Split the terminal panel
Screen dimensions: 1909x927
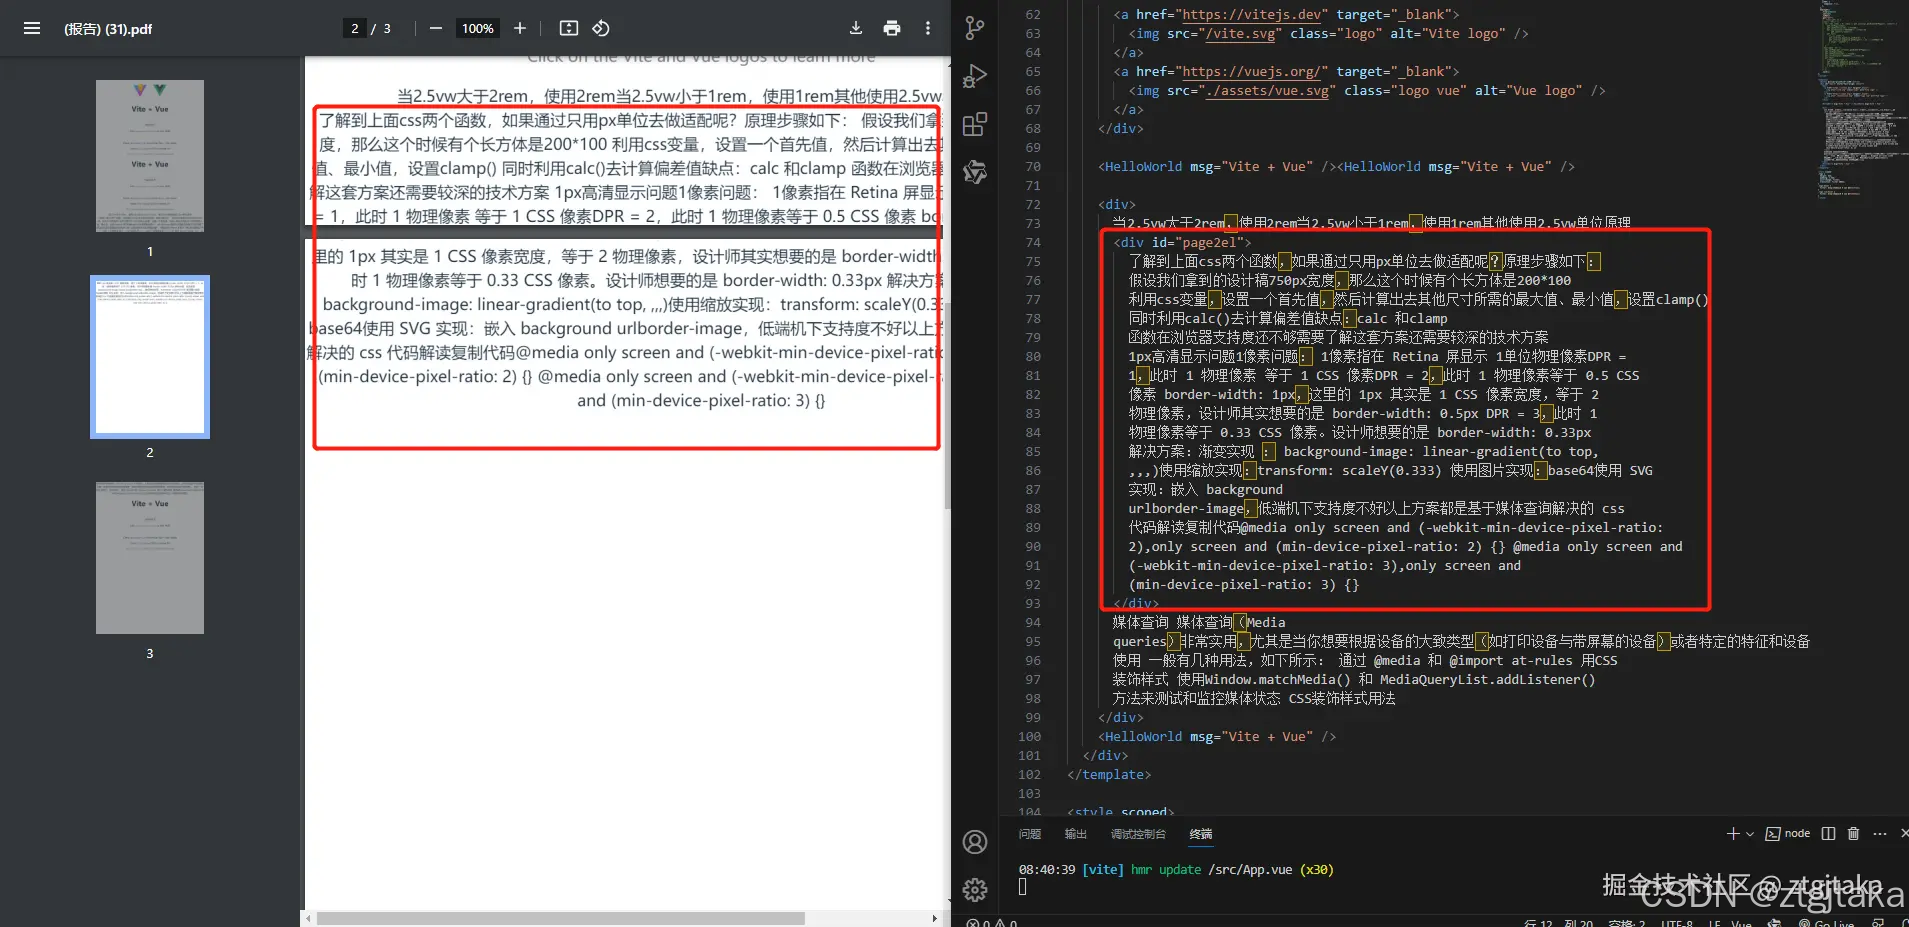tap(1830, 833)
